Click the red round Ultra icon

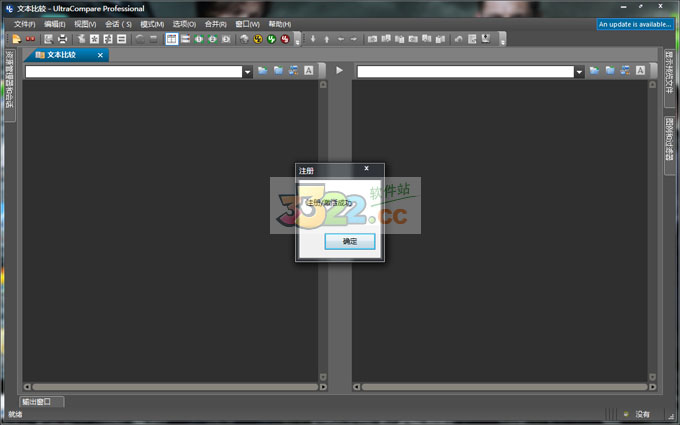pyautogui.click(x=285, y=39)
